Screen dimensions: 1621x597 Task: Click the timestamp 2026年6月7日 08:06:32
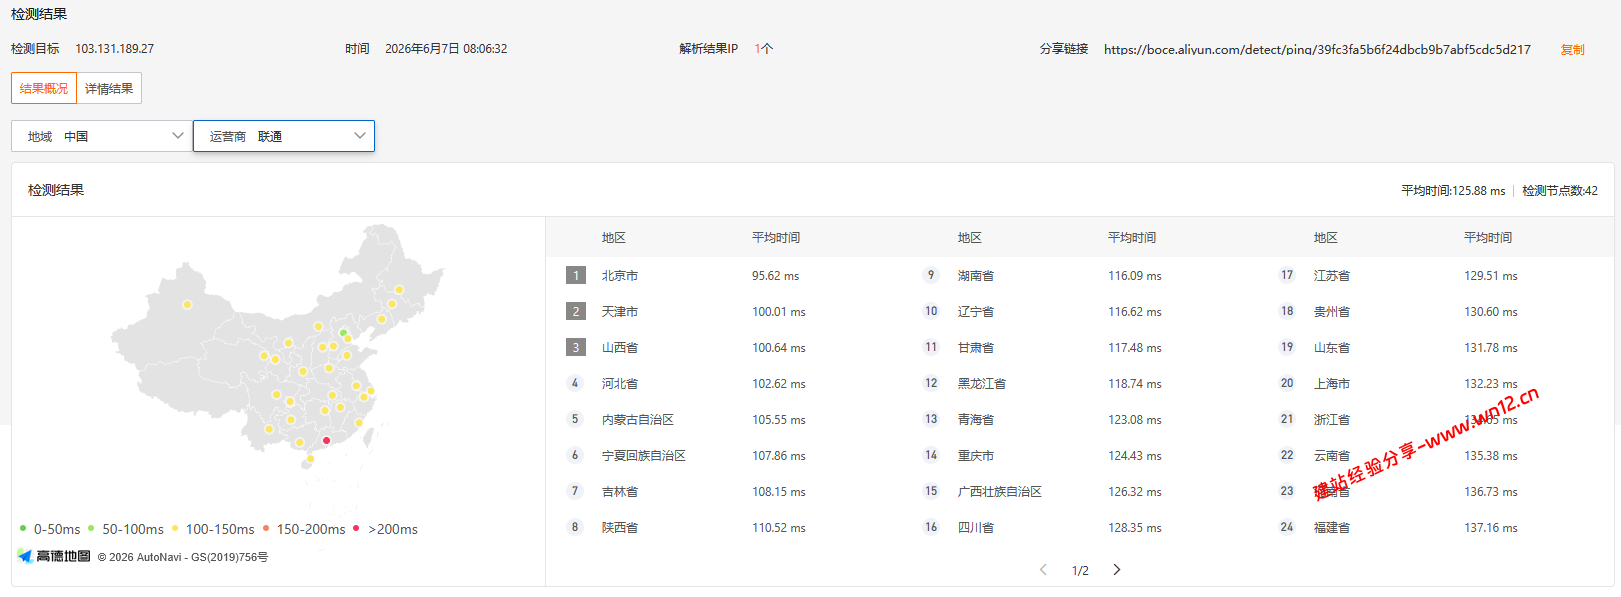click(x=446, y=49)
